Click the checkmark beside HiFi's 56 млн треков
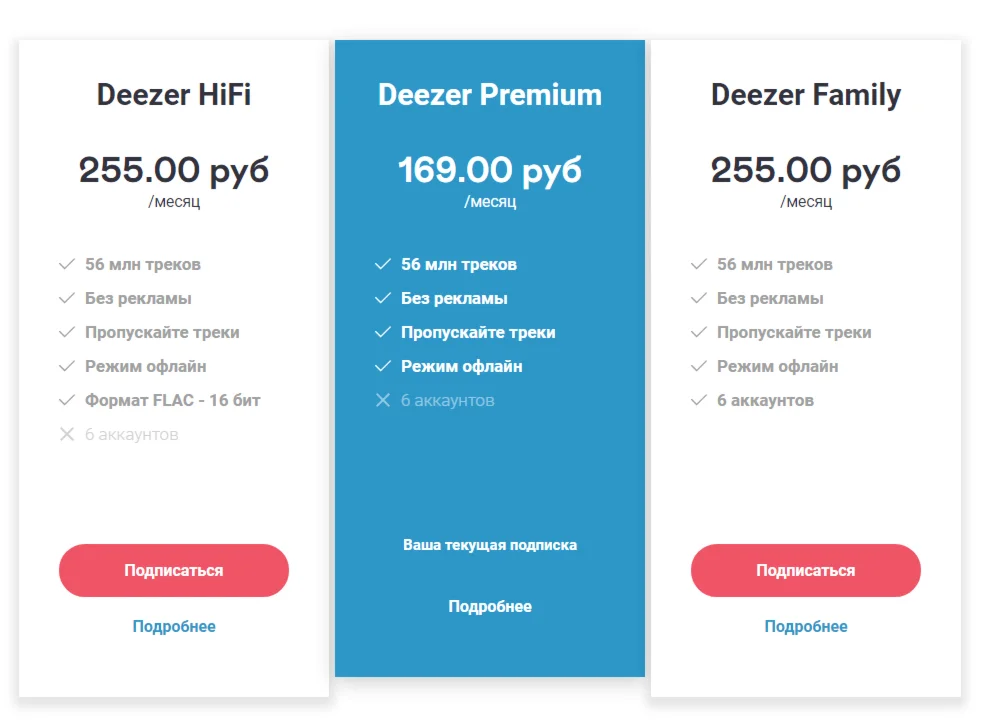The image size is (993, 723). click(x=67, y=265)
